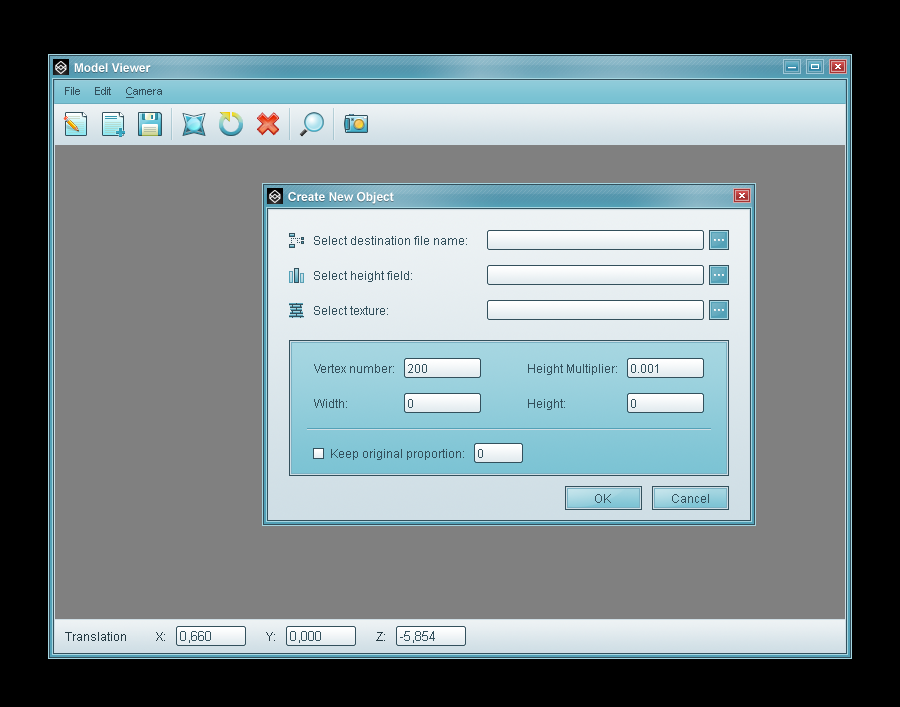Click the circular arrow refresh icon
Image resolution: width=900 pixels, height=707 pixels.
pos(231,124)
